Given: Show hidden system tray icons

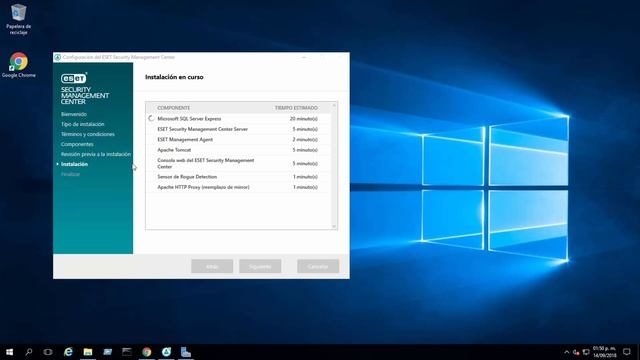Looking at the screenshot, I should (567, 352).
